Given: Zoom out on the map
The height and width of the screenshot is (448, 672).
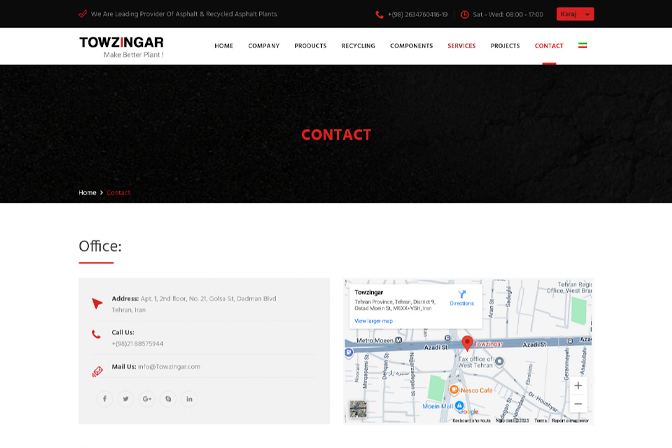Looking at the screenshot, I should pos(578,404).
